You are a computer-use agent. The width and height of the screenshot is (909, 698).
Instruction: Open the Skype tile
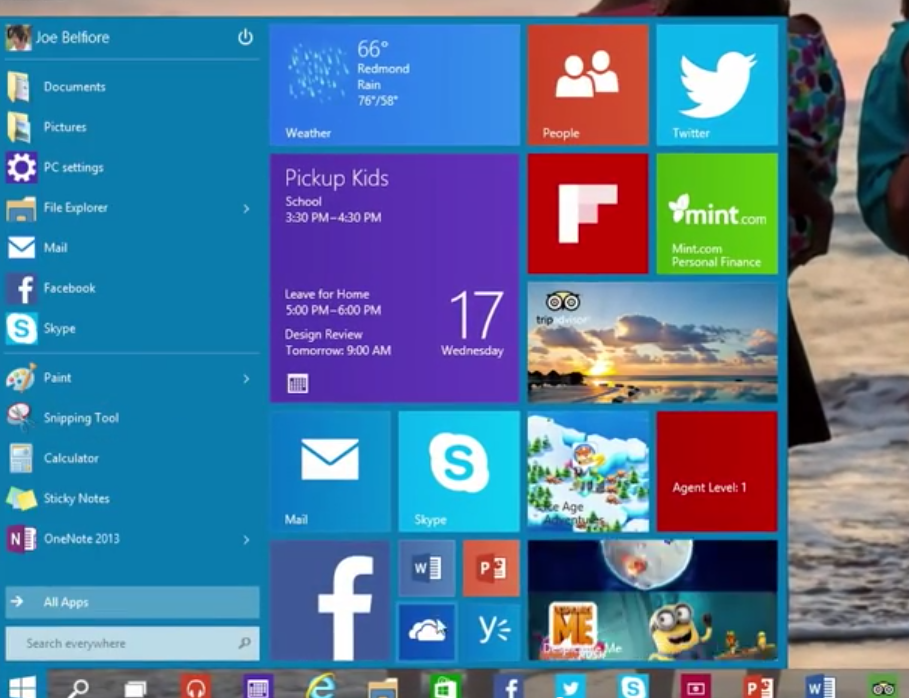[x=459, y=471]
